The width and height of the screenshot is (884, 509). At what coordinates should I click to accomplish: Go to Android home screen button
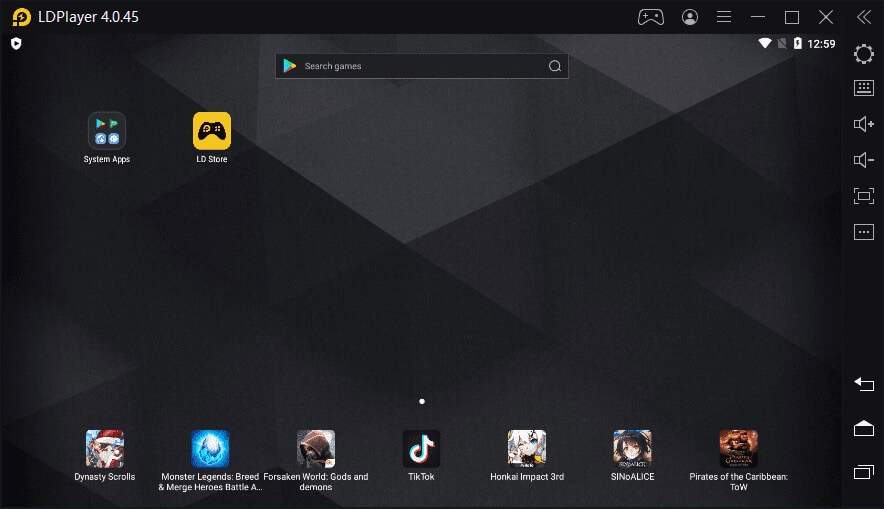pos(864,428)
